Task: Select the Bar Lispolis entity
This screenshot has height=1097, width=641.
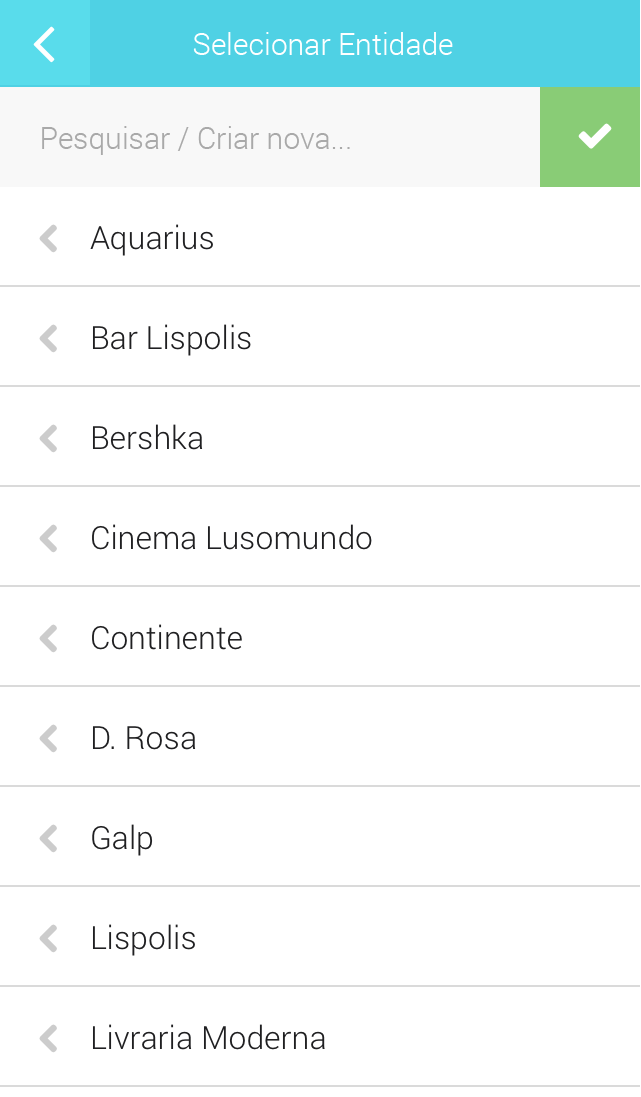Action: (x=171, y=338)
